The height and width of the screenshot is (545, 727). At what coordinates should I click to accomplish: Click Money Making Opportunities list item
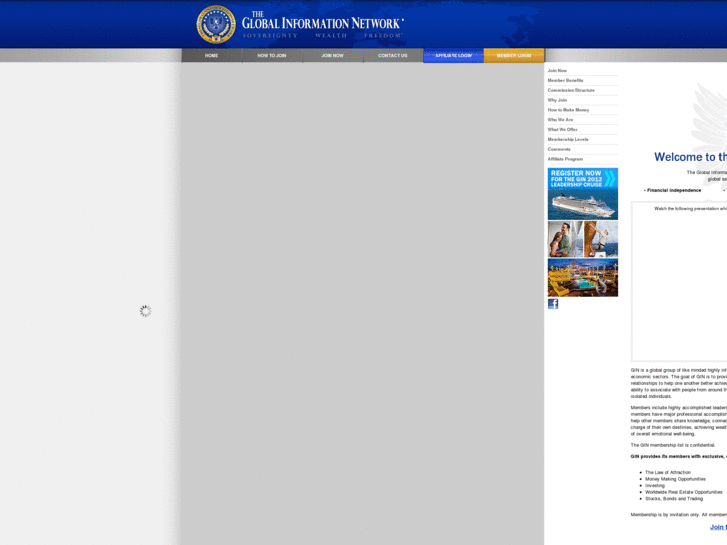(676, 479)
